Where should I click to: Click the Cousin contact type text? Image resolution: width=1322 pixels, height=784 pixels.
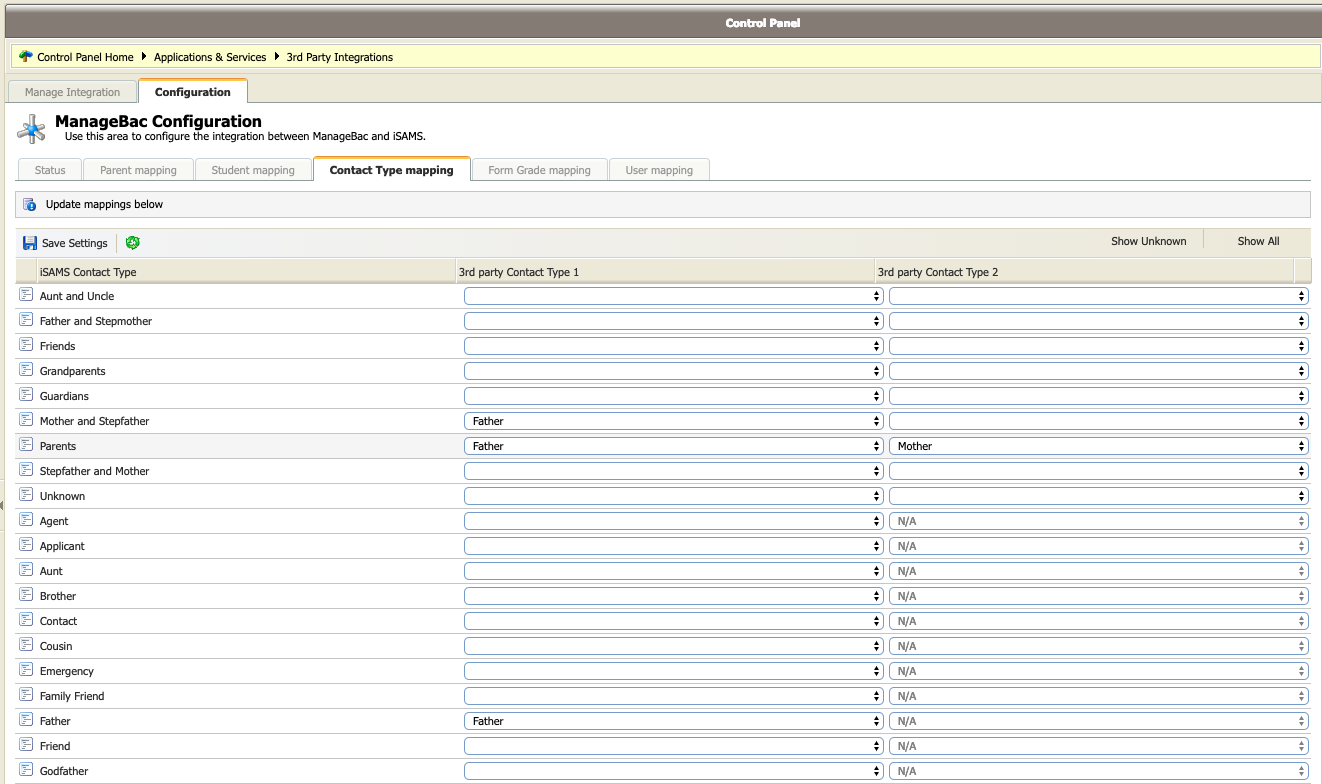point(56,646)
